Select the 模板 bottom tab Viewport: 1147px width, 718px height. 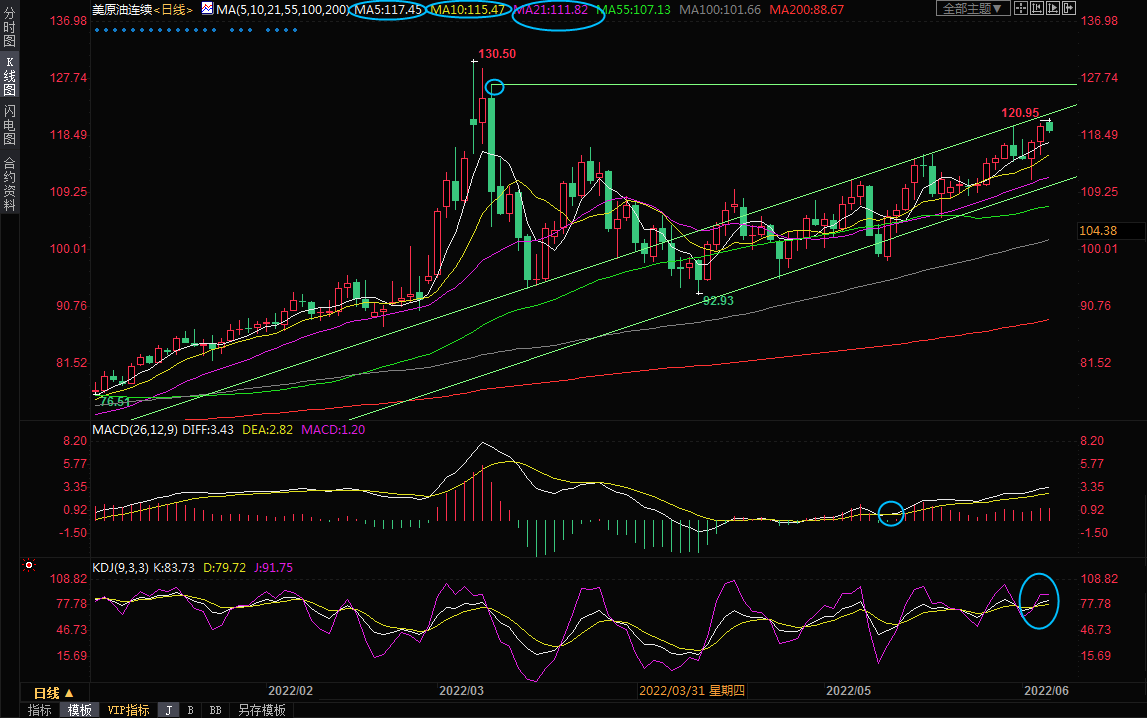pos(80,710)
